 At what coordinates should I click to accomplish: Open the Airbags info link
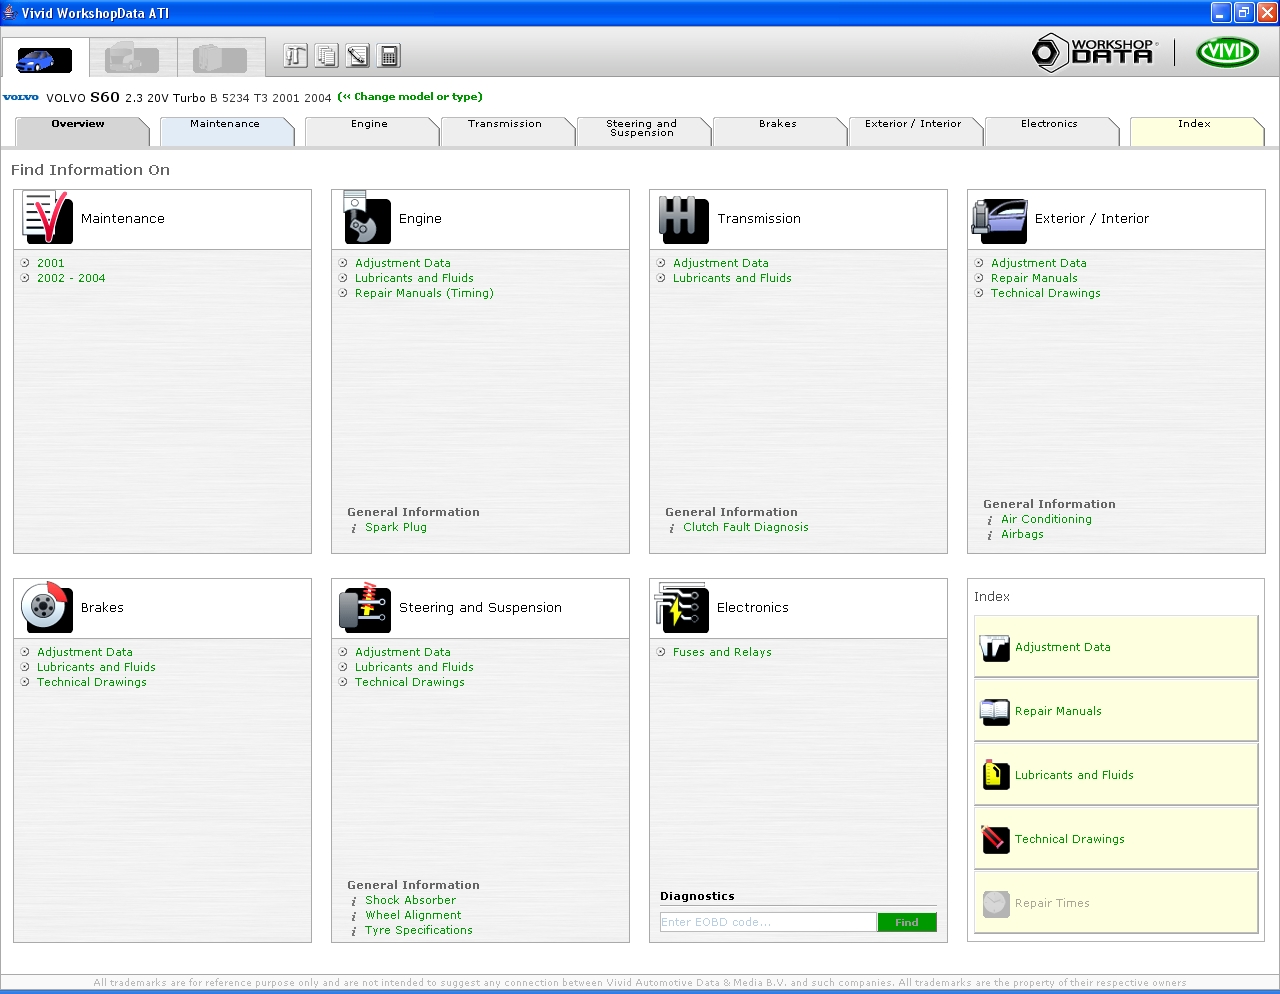[1022, 534]
